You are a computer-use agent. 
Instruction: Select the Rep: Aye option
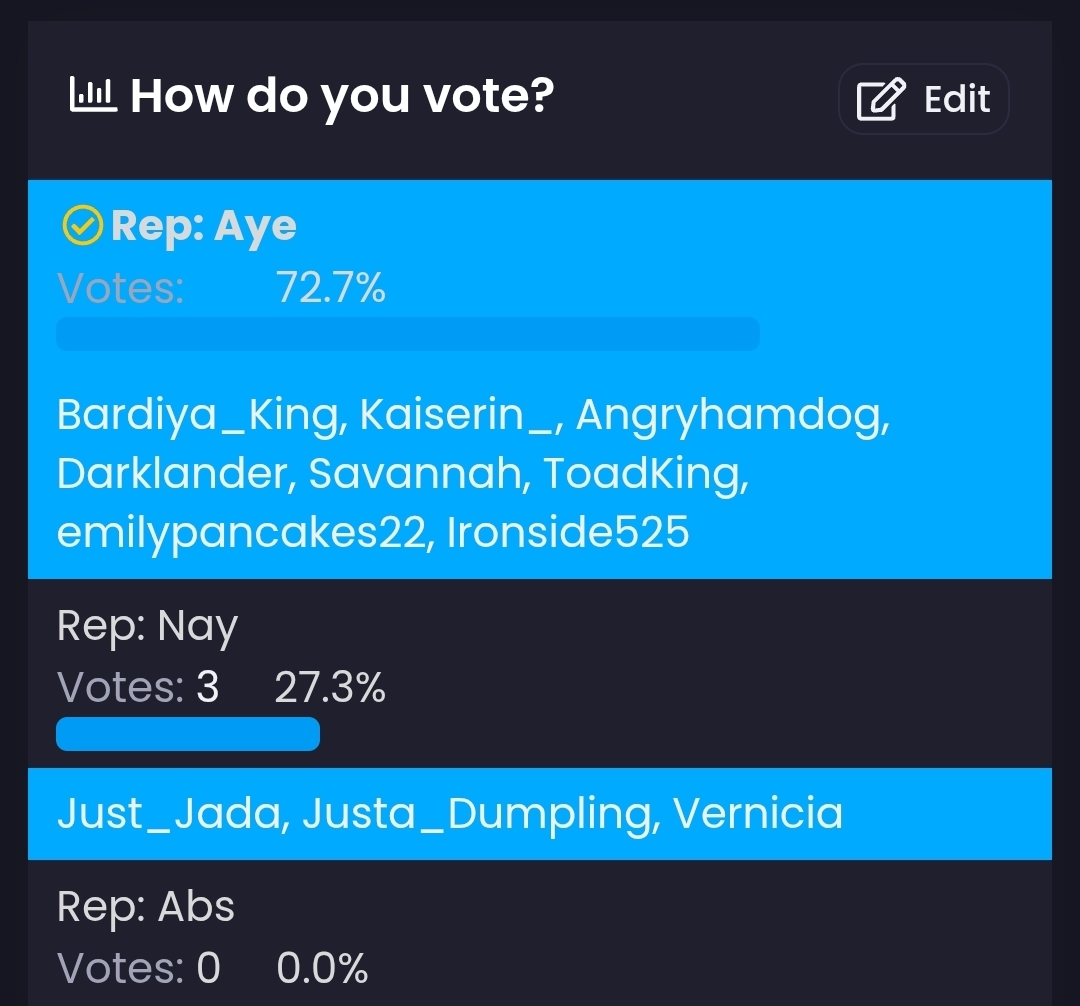204,227
